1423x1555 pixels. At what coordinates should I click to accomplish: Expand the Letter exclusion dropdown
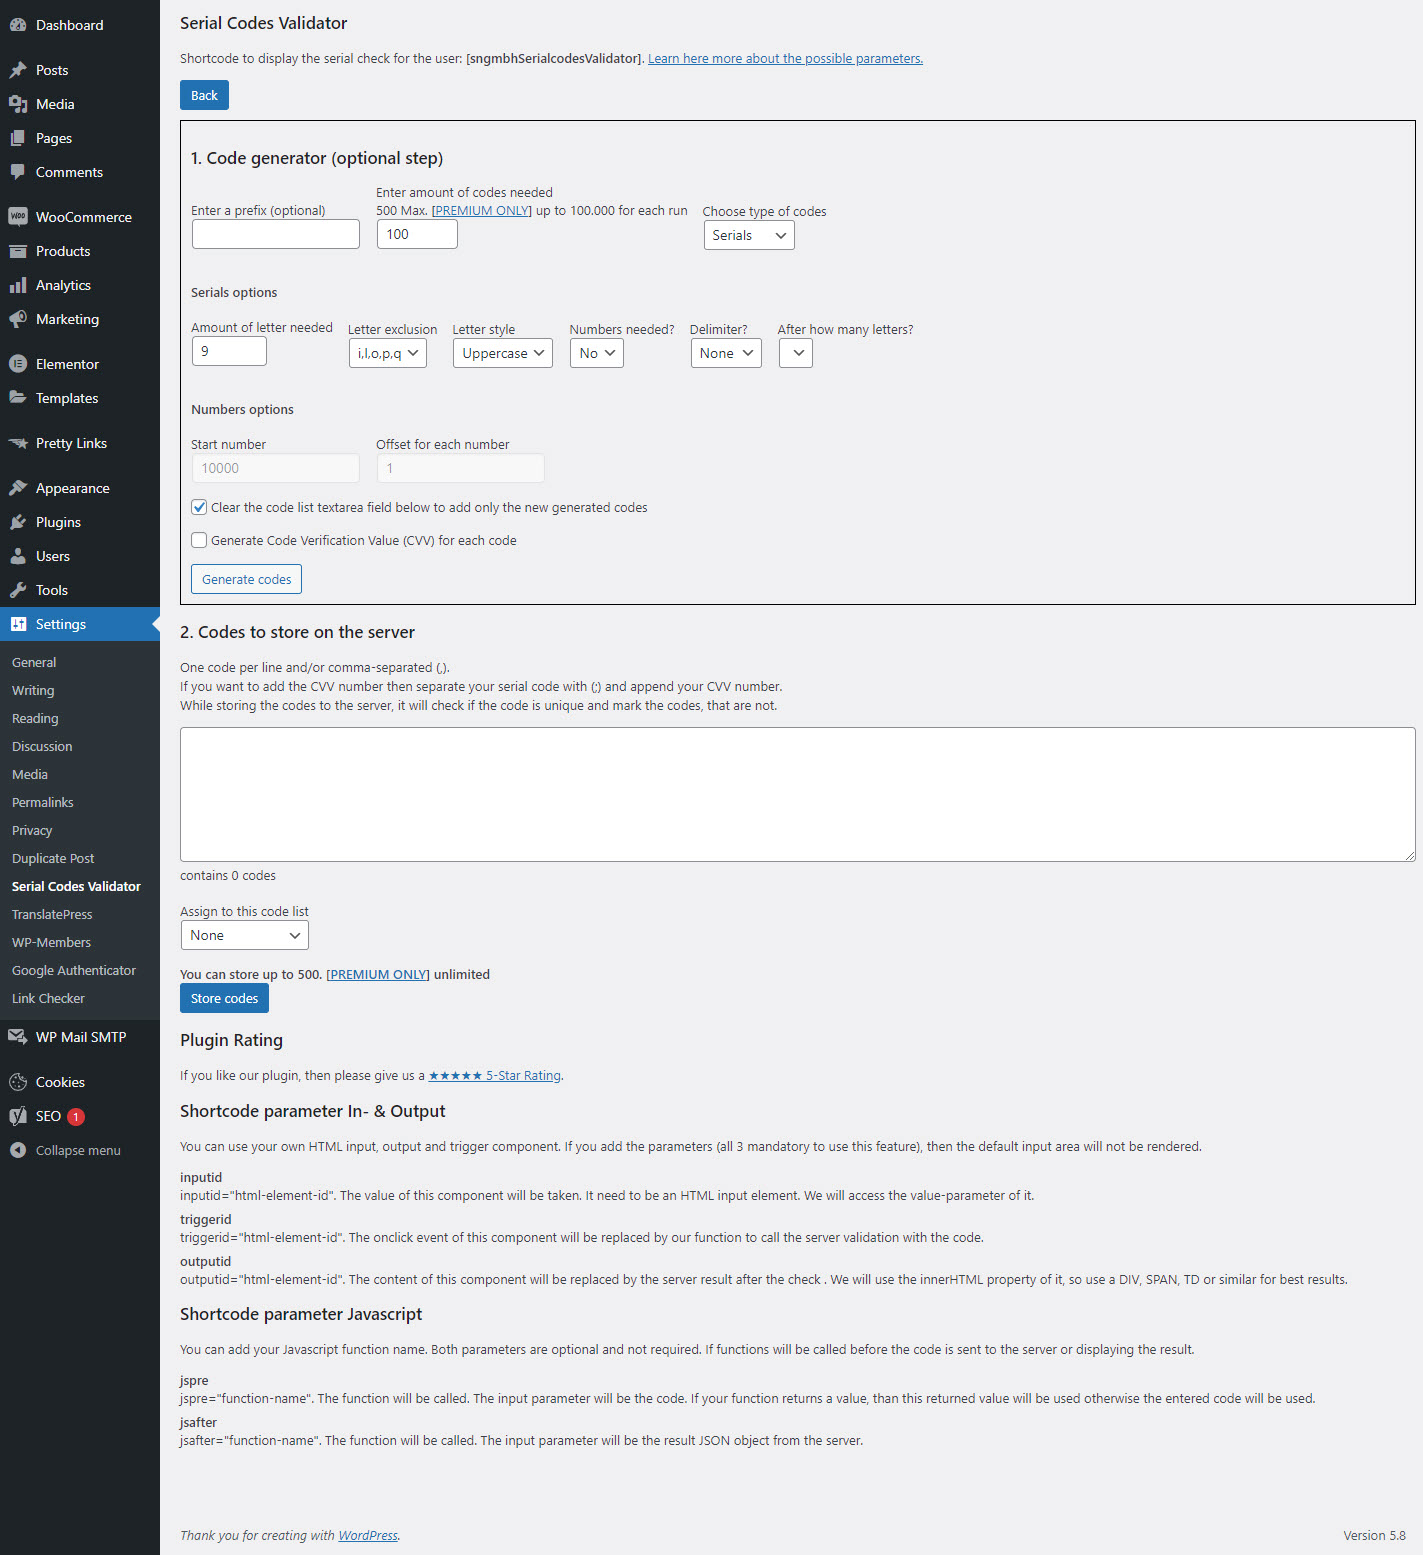coord(387,353)
